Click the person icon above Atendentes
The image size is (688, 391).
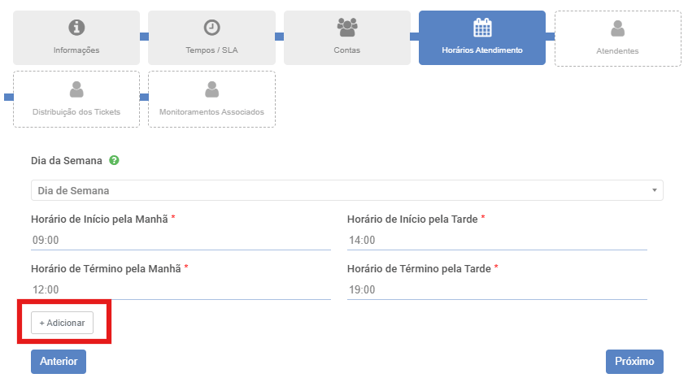[617, 29]
